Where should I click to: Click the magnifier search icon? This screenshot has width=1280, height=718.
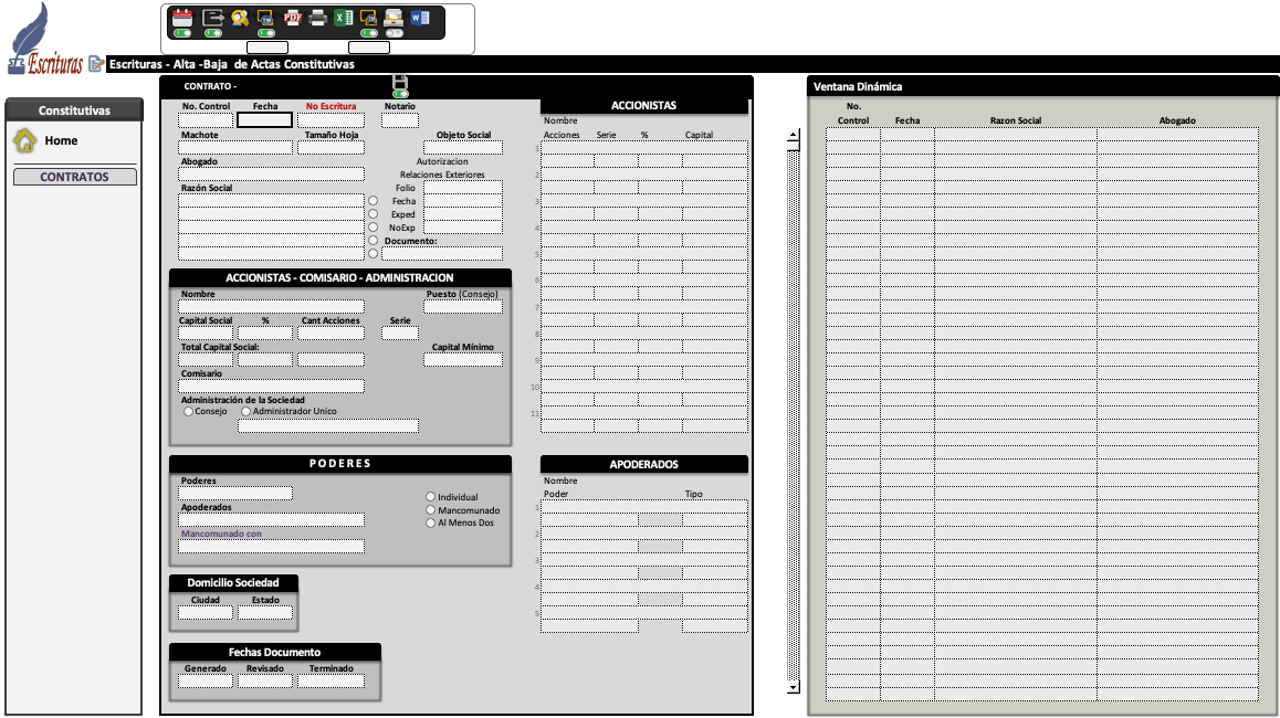(x=240, y=17)
